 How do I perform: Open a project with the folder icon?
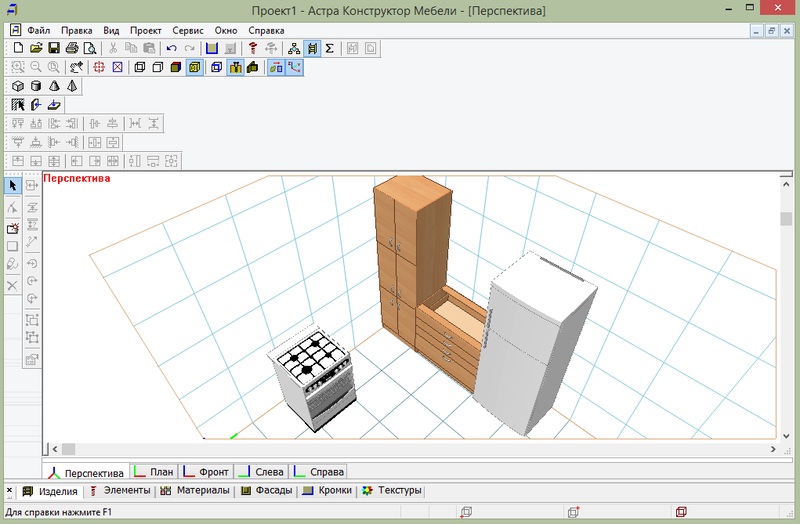pos(36,48)
